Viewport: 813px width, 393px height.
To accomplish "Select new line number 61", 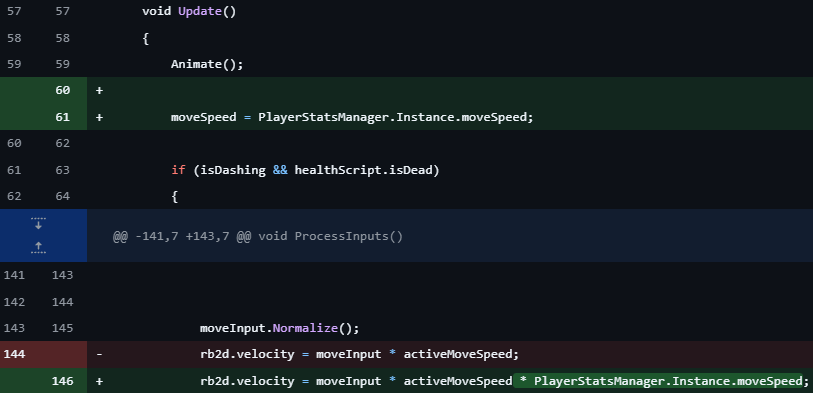I will (x=62, y=117).
